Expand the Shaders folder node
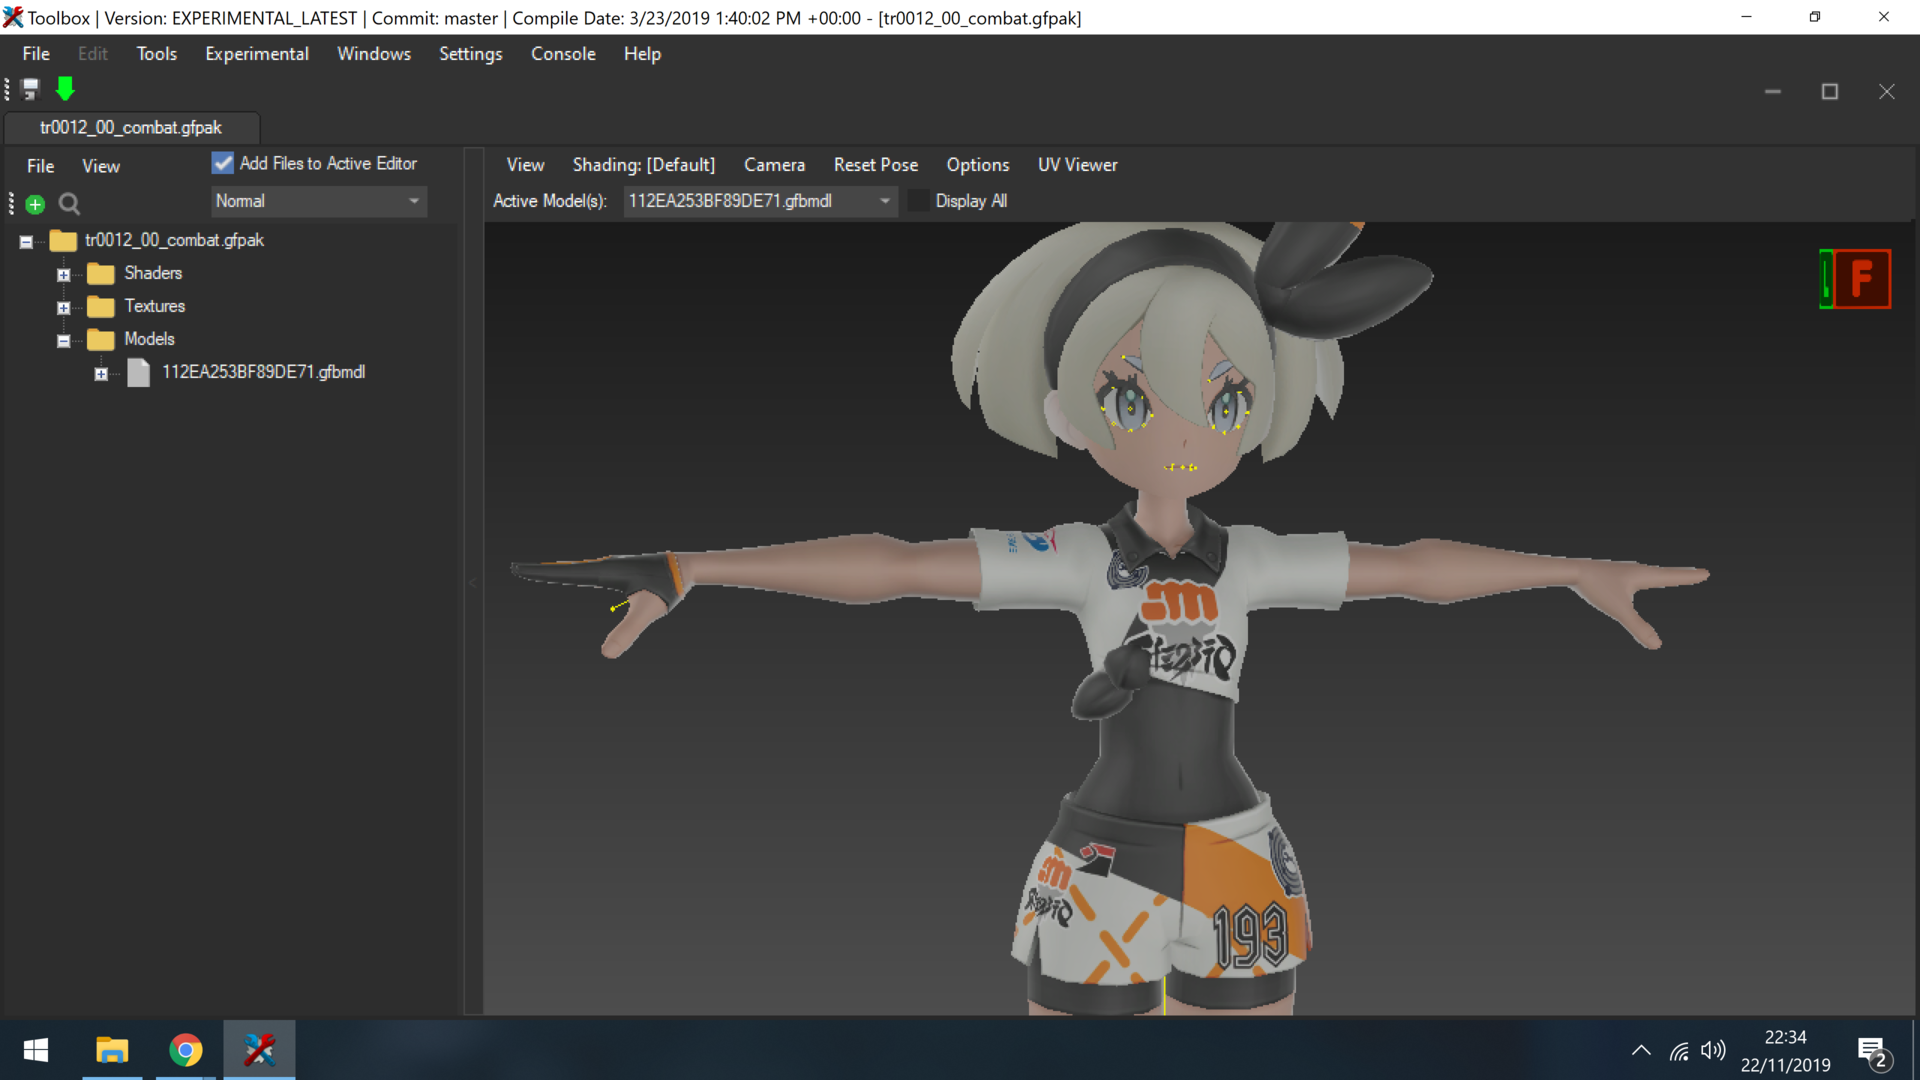Image resolution: width=1920 pixels, height=1080 pixels. pos(63,274)
